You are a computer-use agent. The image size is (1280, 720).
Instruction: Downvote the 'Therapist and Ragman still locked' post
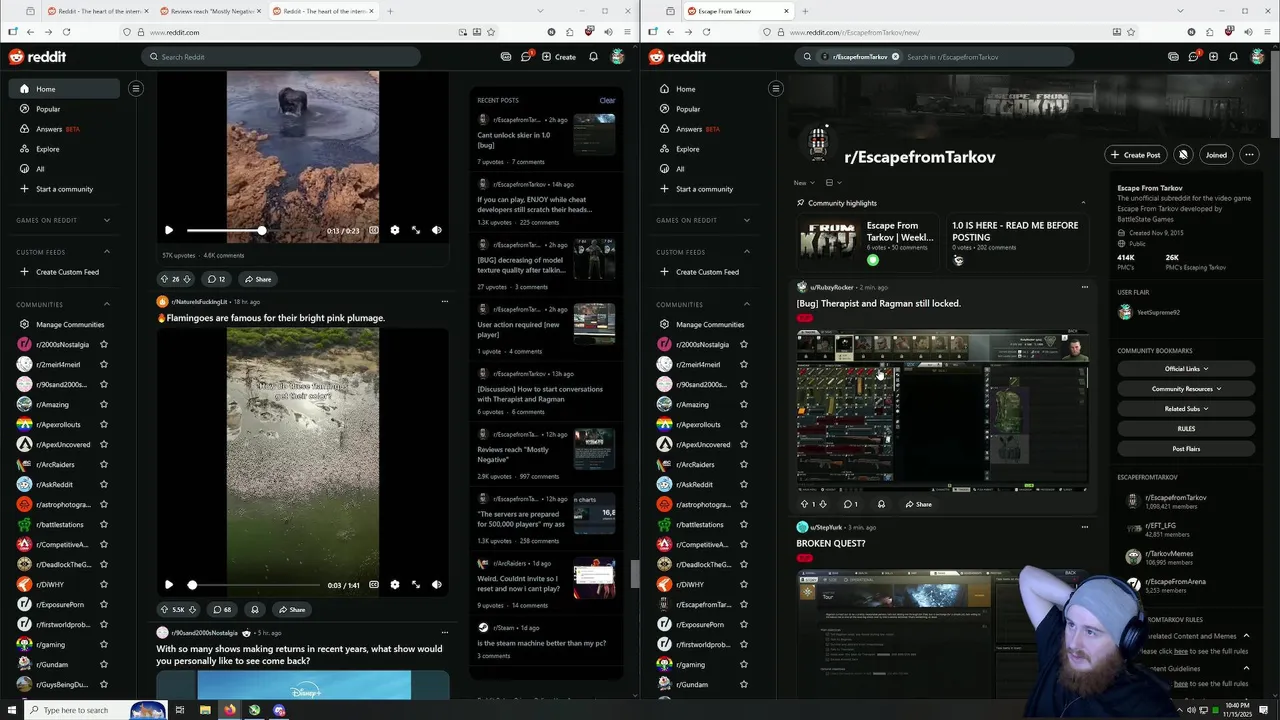point(823,504)
